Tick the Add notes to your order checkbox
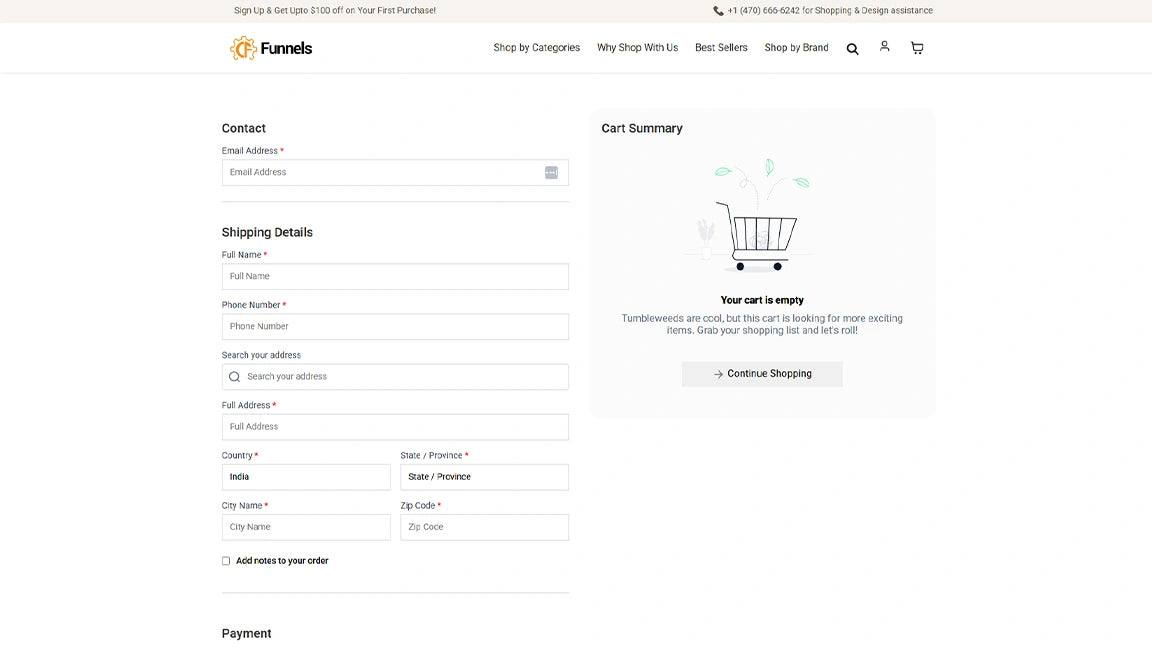This screenshot has width=1152, height=648. pyautogui.click(x=226, y=561)
